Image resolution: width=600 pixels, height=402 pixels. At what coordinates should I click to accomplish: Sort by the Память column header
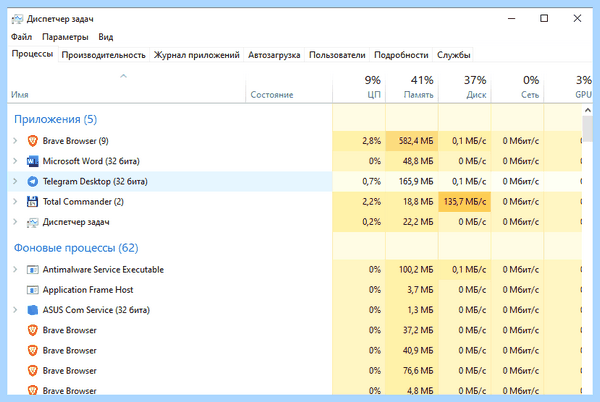point(412,88)
